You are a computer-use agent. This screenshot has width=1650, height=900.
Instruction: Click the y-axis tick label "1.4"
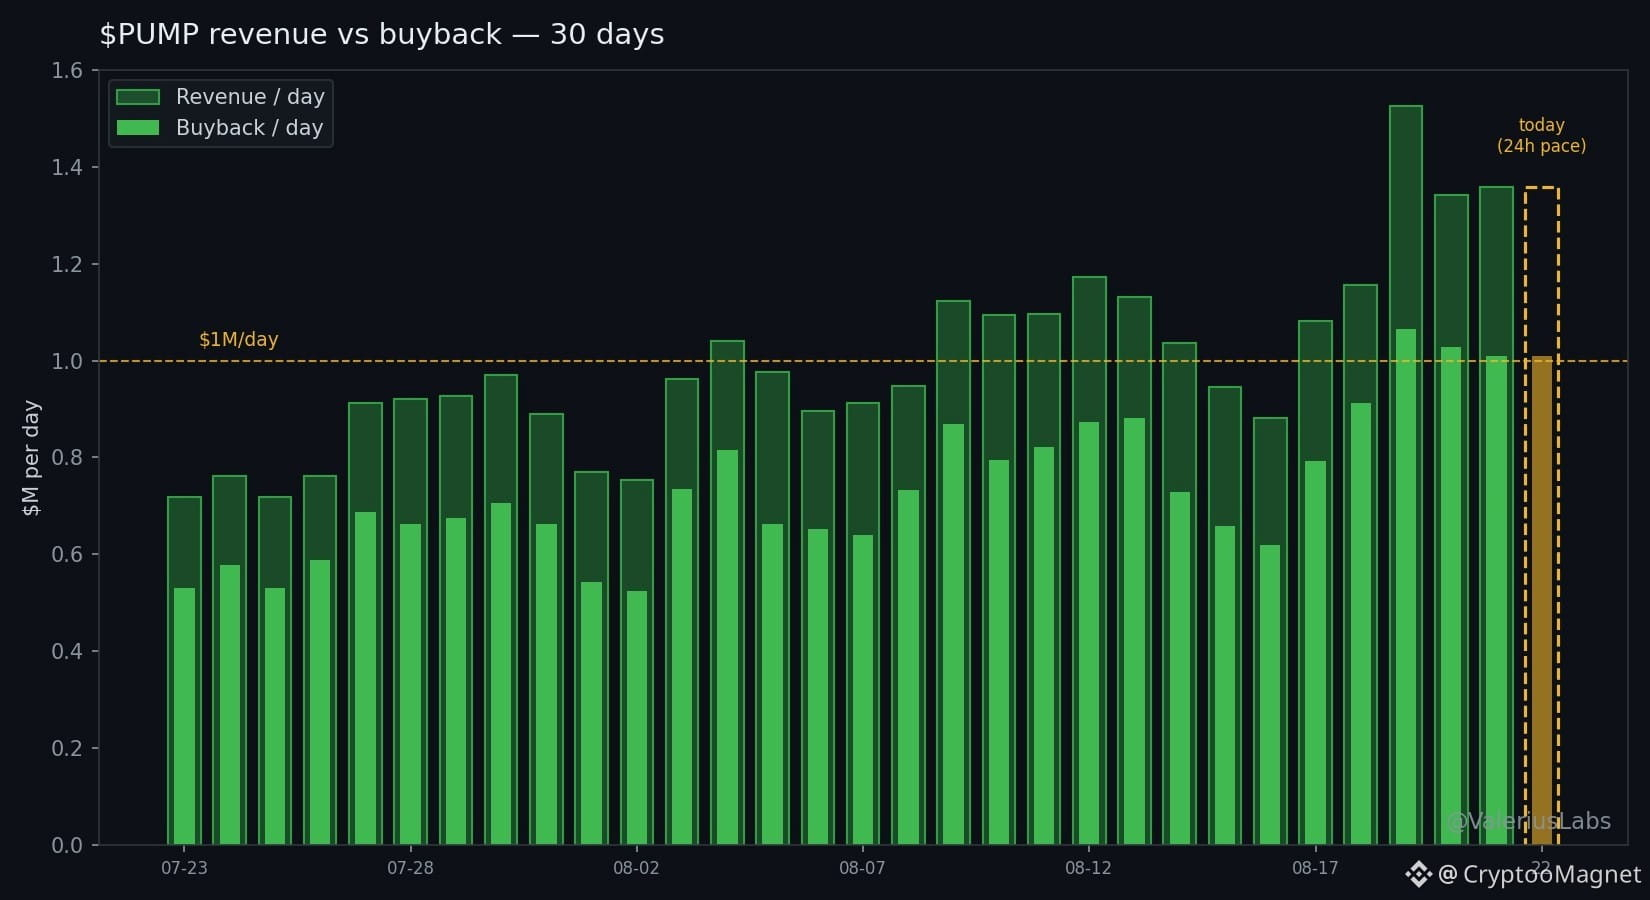pyautogui.click(x=67, y=167)
